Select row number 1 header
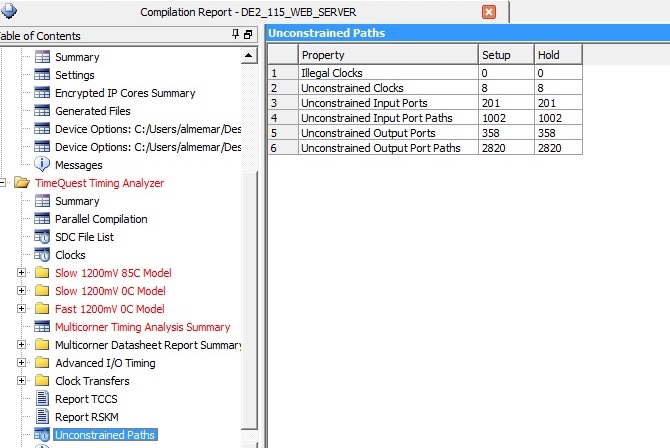Image resolution: width=670 pixels, height=448 pixels. click(x=283, y=73)
